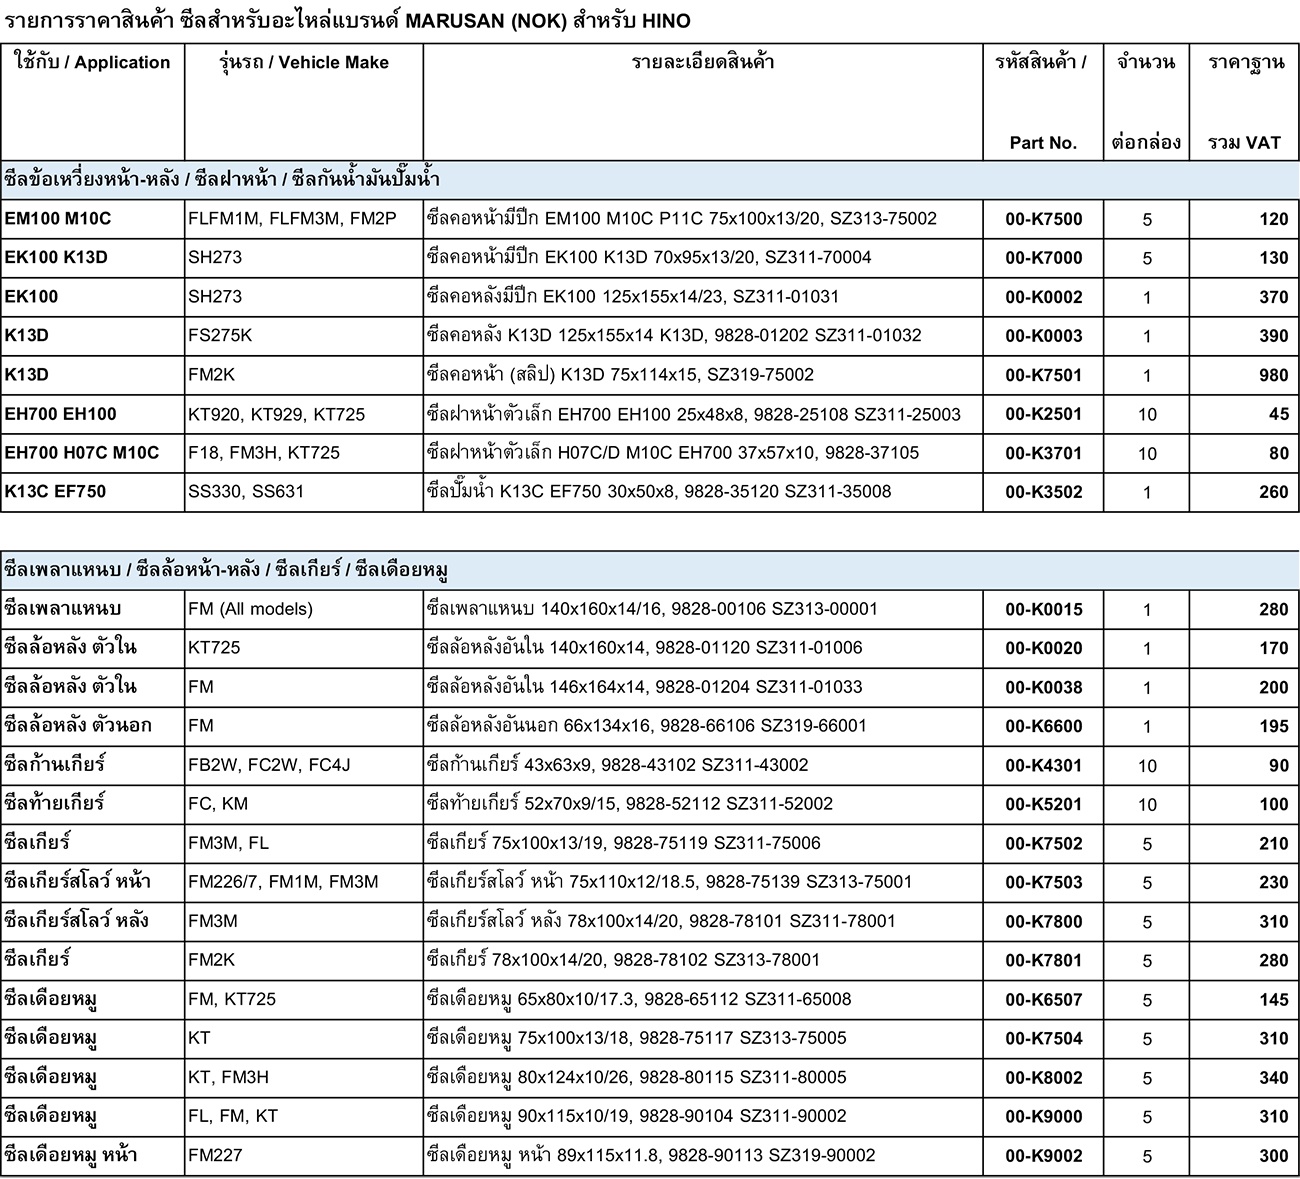Select vehicle make FM, KT725
1300x1179 pixels.
point(232,998)
